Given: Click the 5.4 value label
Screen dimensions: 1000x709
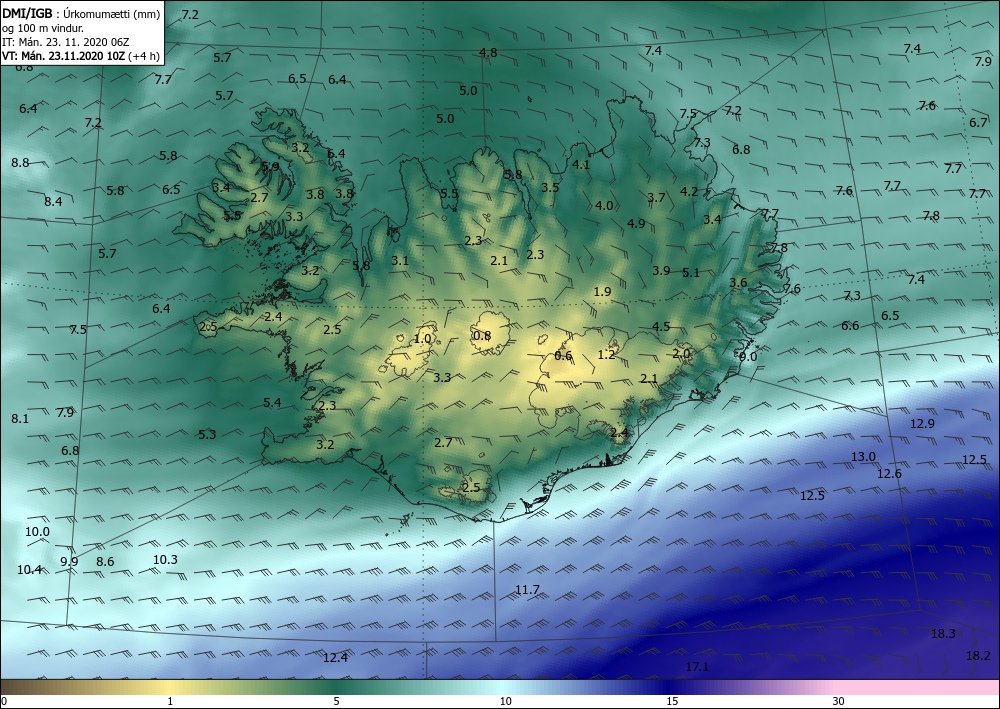Looking at the screenshot, I should point(272,402).
